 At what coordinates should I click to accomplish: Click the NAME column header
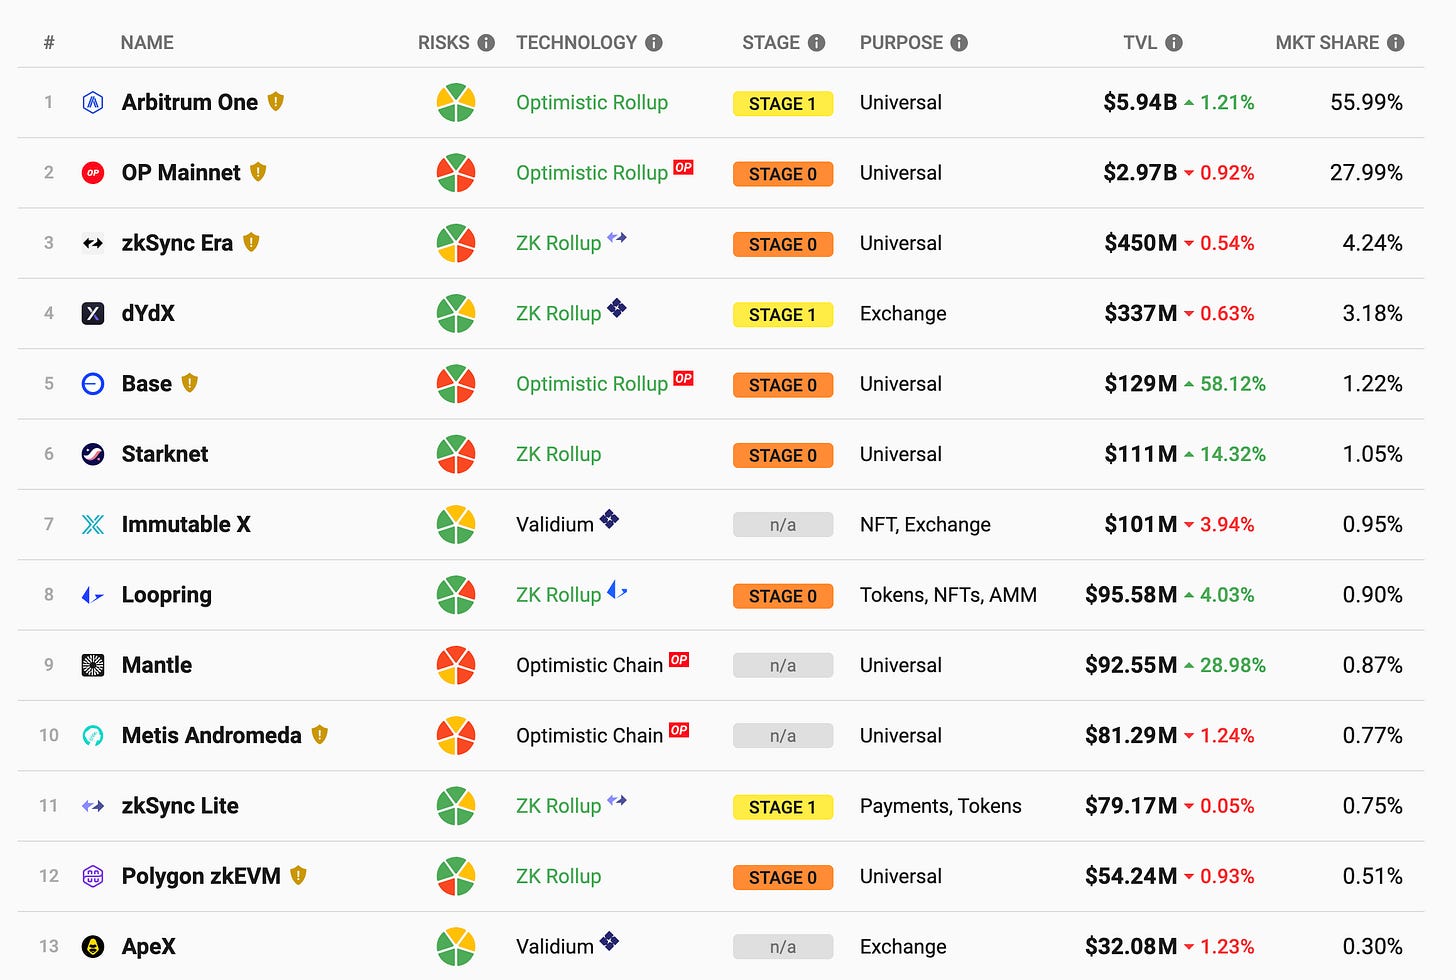pyautogui.click(x=147, y=43)
